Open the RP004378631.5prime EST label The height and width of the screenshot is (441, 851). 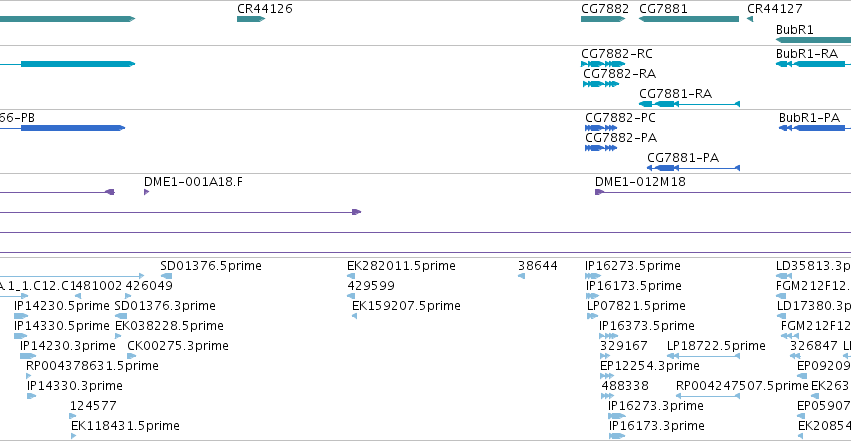click(92, 366)
